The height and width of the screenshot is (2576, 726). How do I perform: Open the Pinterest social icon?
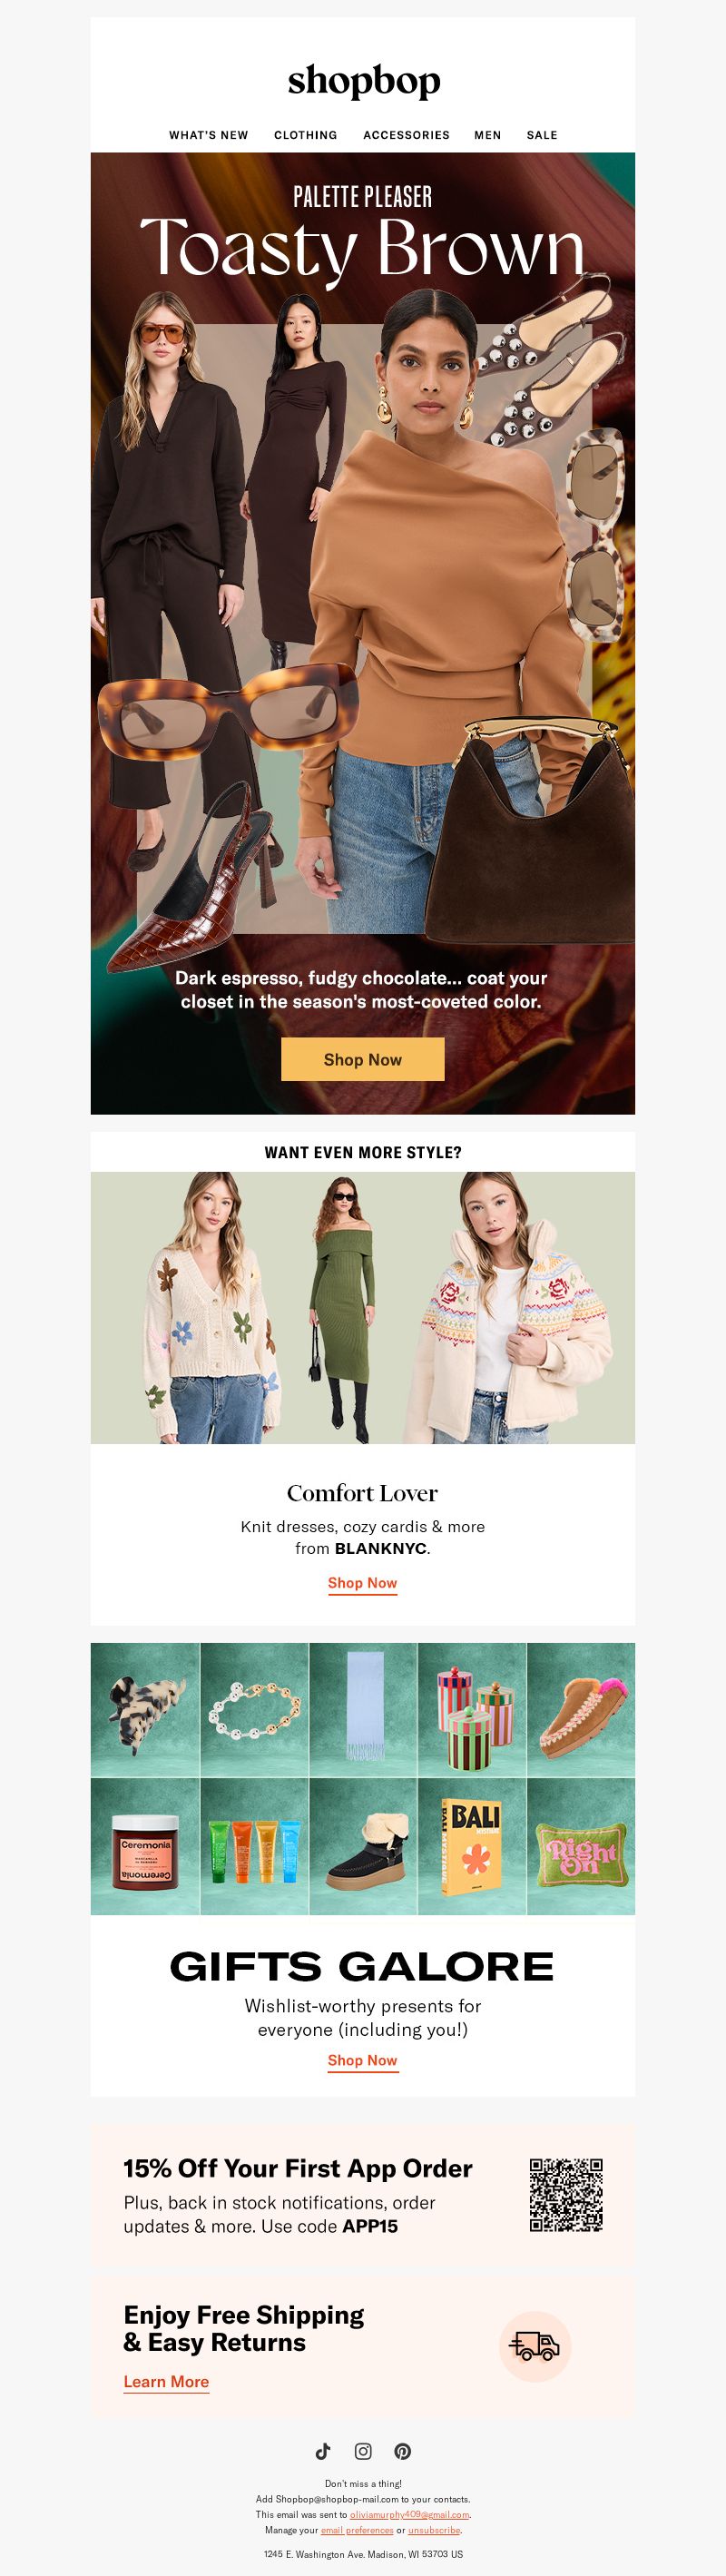click(402, 2450)
